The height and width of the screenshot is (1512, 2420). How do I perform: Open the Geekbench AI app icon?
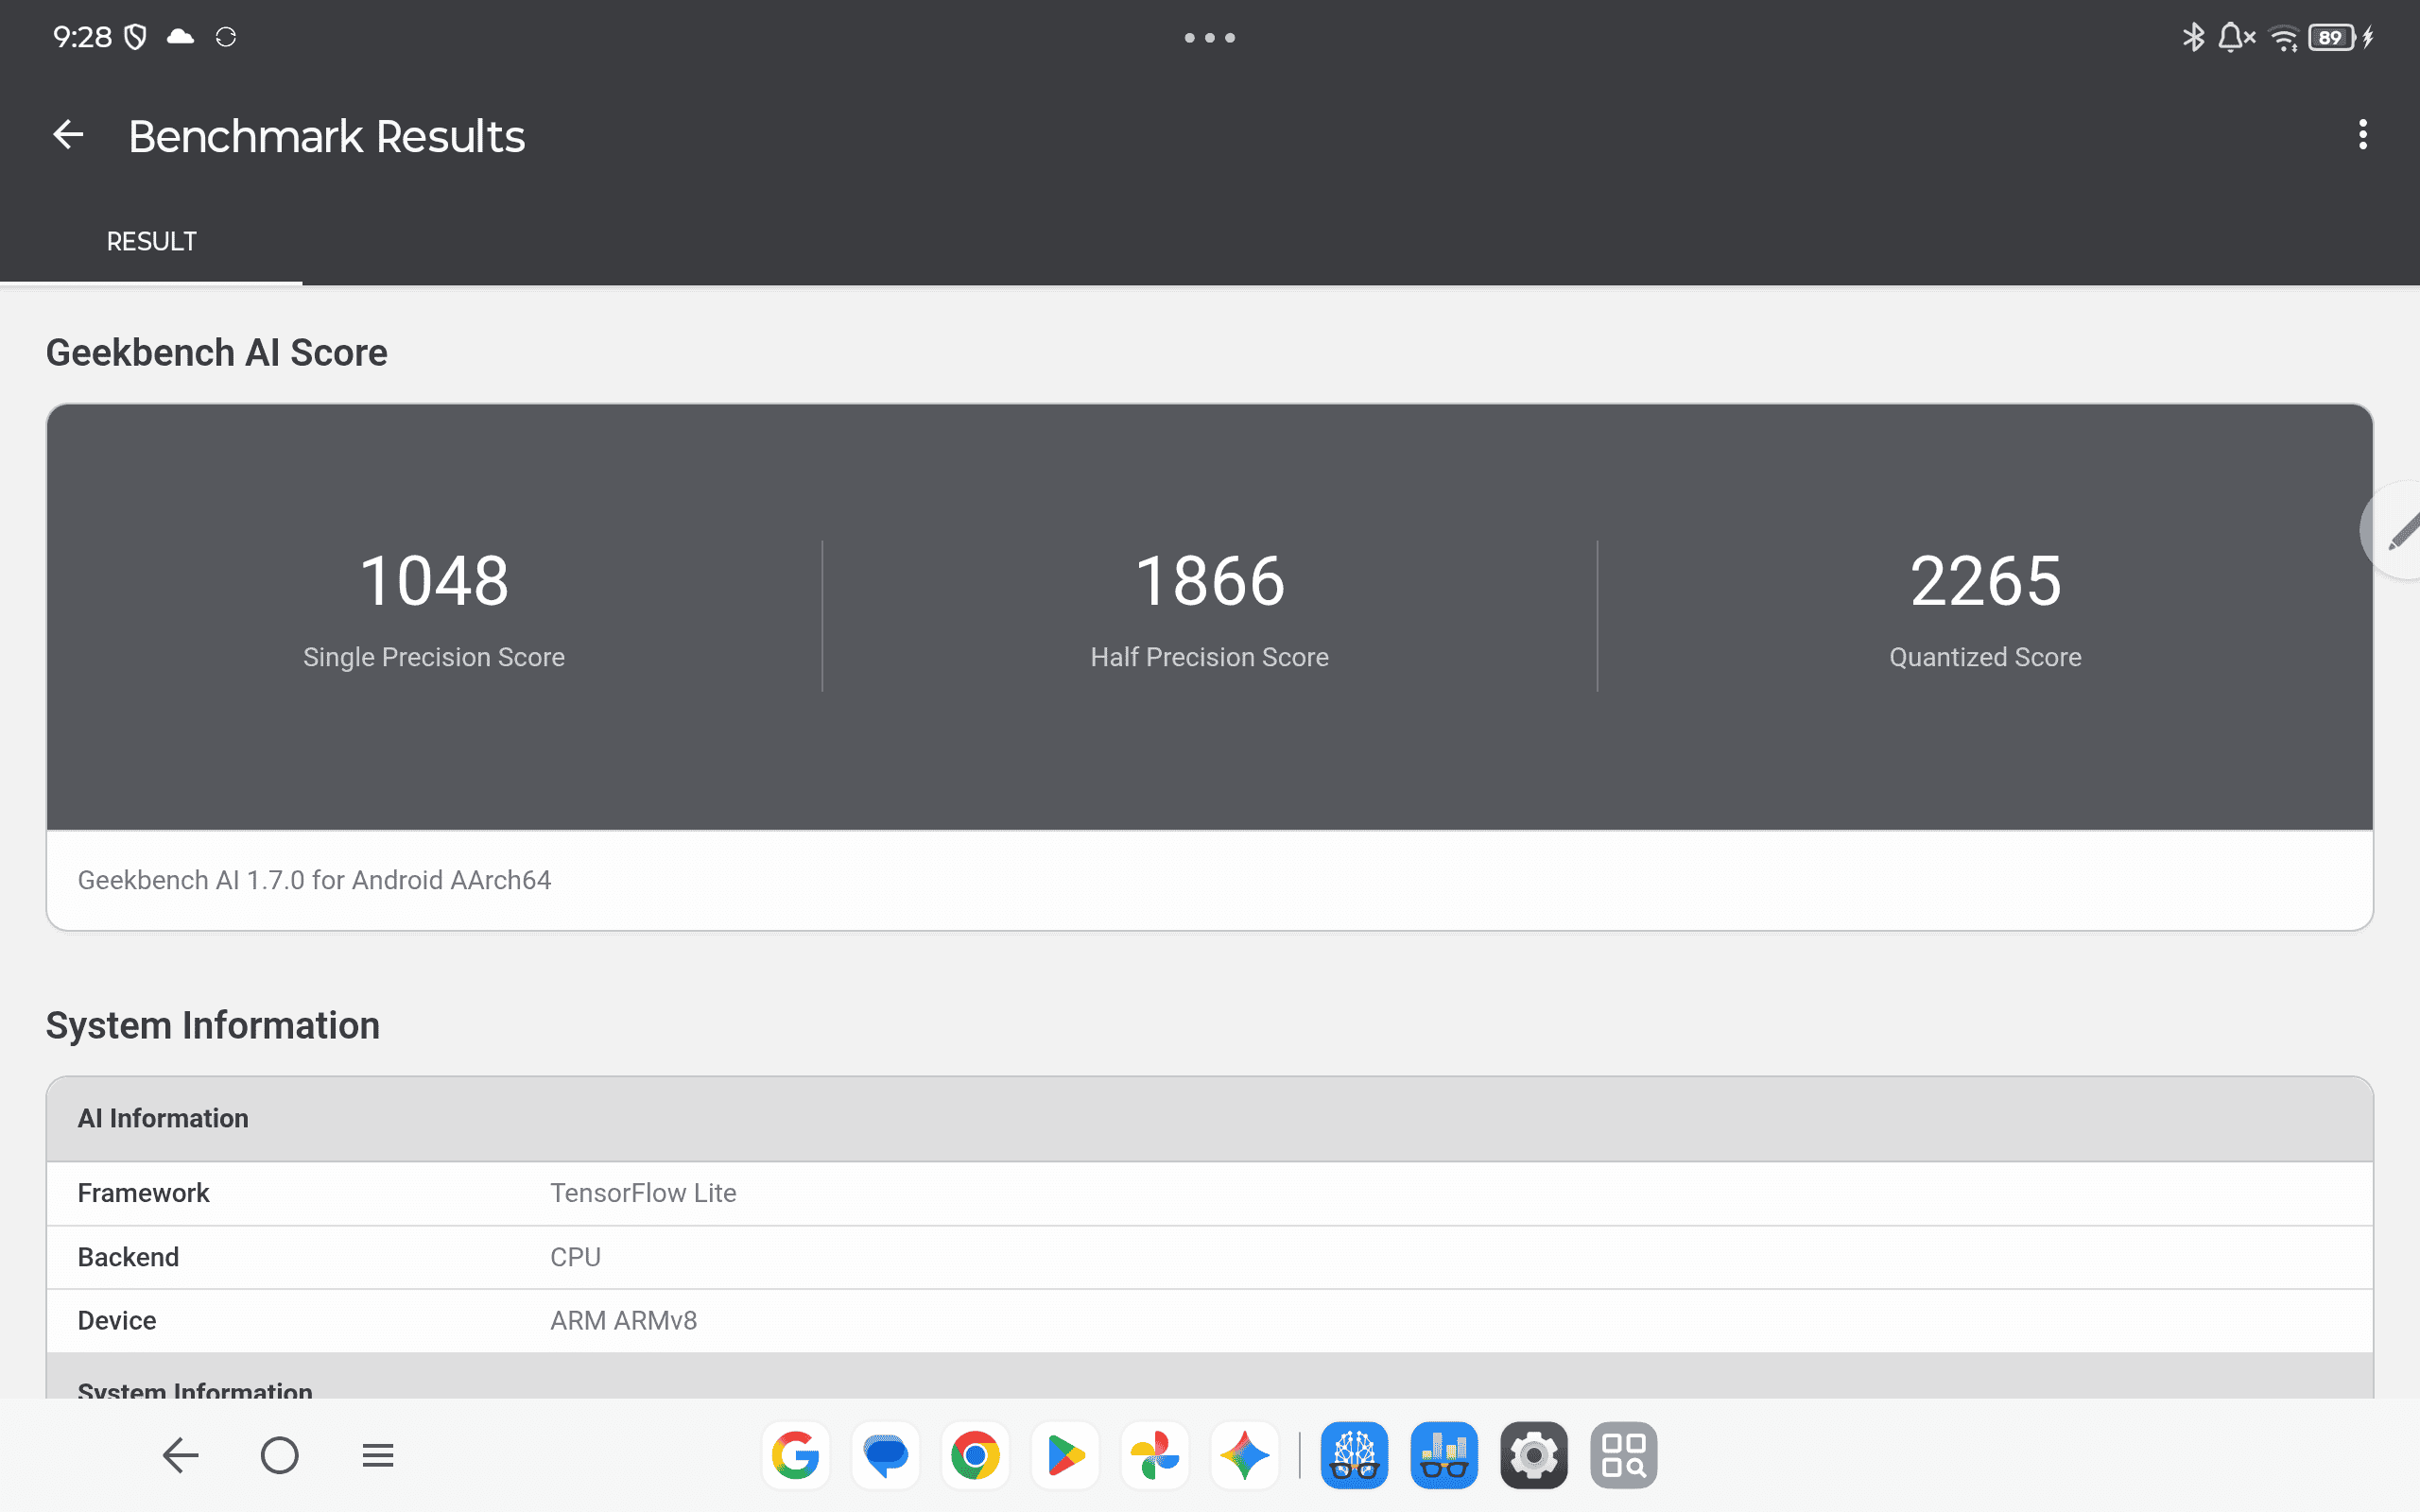[x=1354, y=1455]
